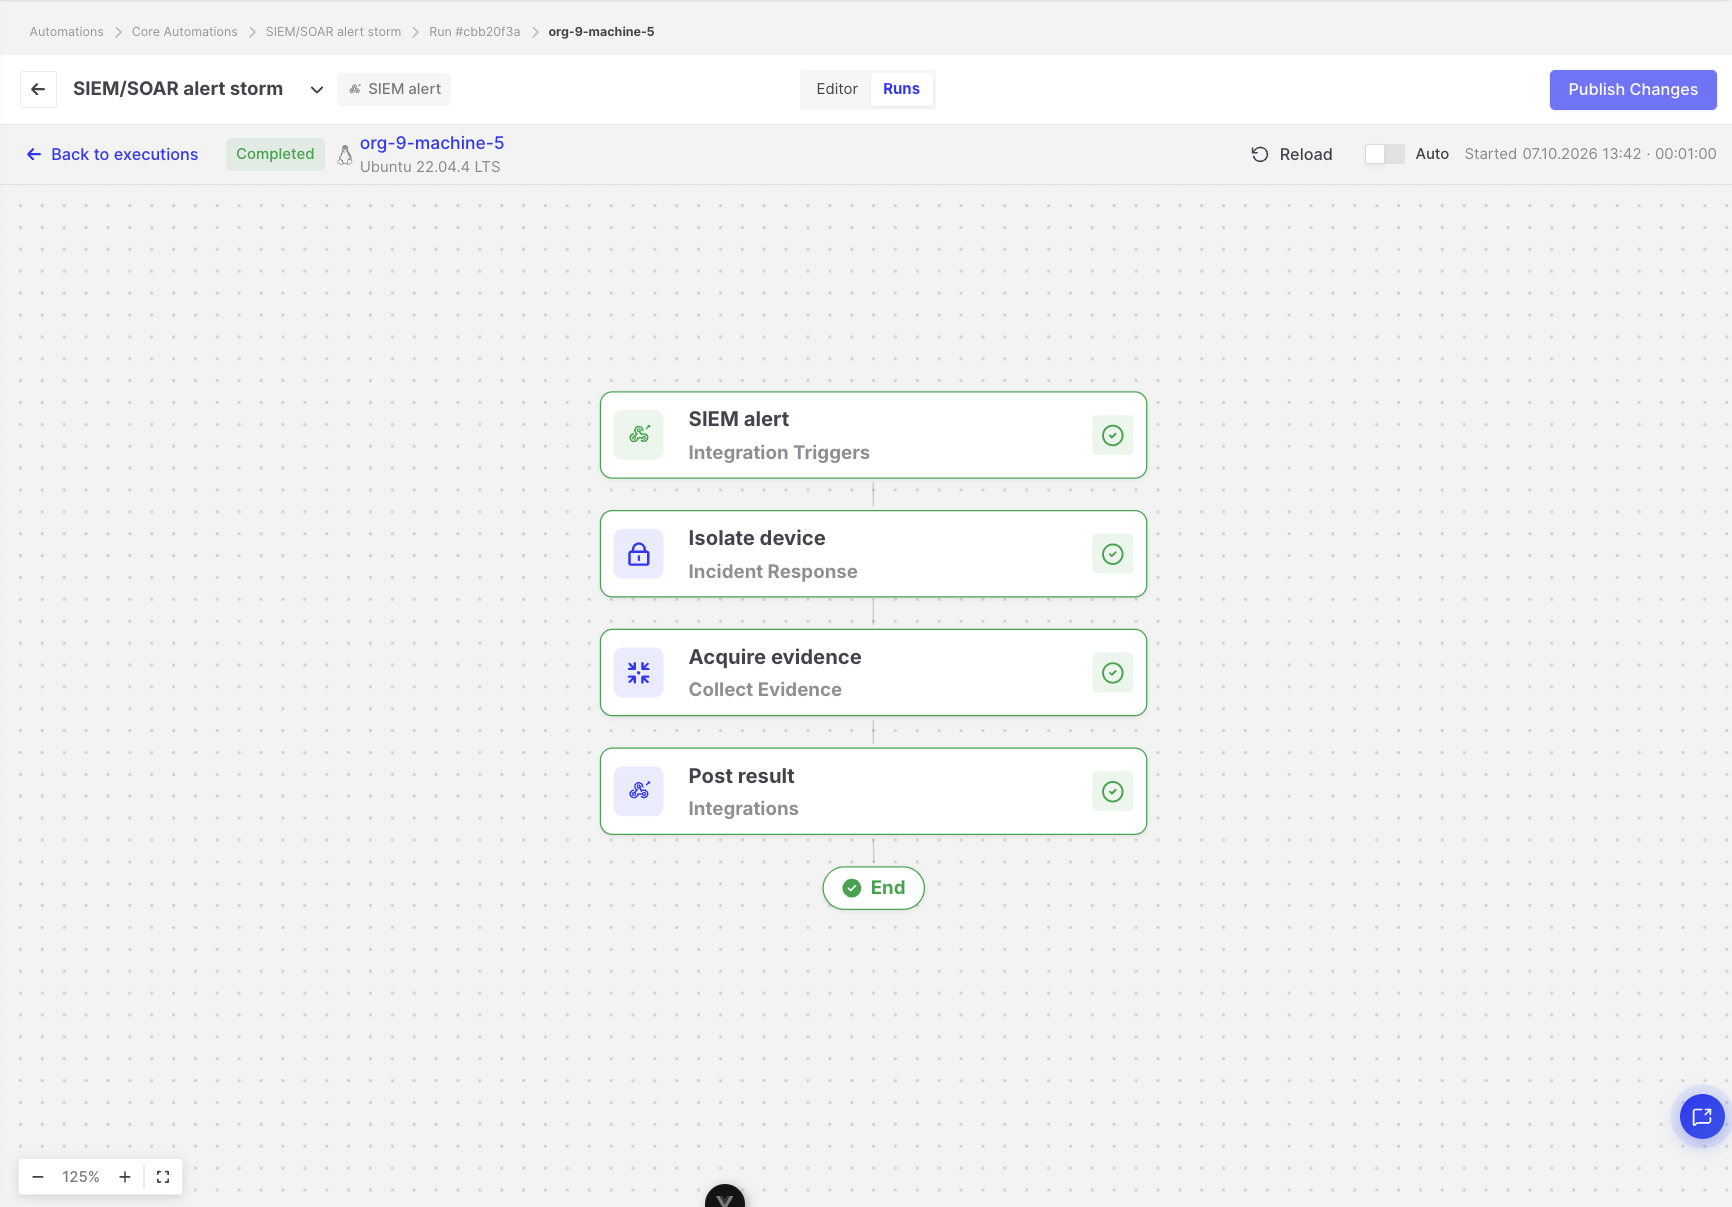The image size is (1732, 1207).
Task: Select the Post result node title
Action: pyautogui.click(x=741, y=776)
